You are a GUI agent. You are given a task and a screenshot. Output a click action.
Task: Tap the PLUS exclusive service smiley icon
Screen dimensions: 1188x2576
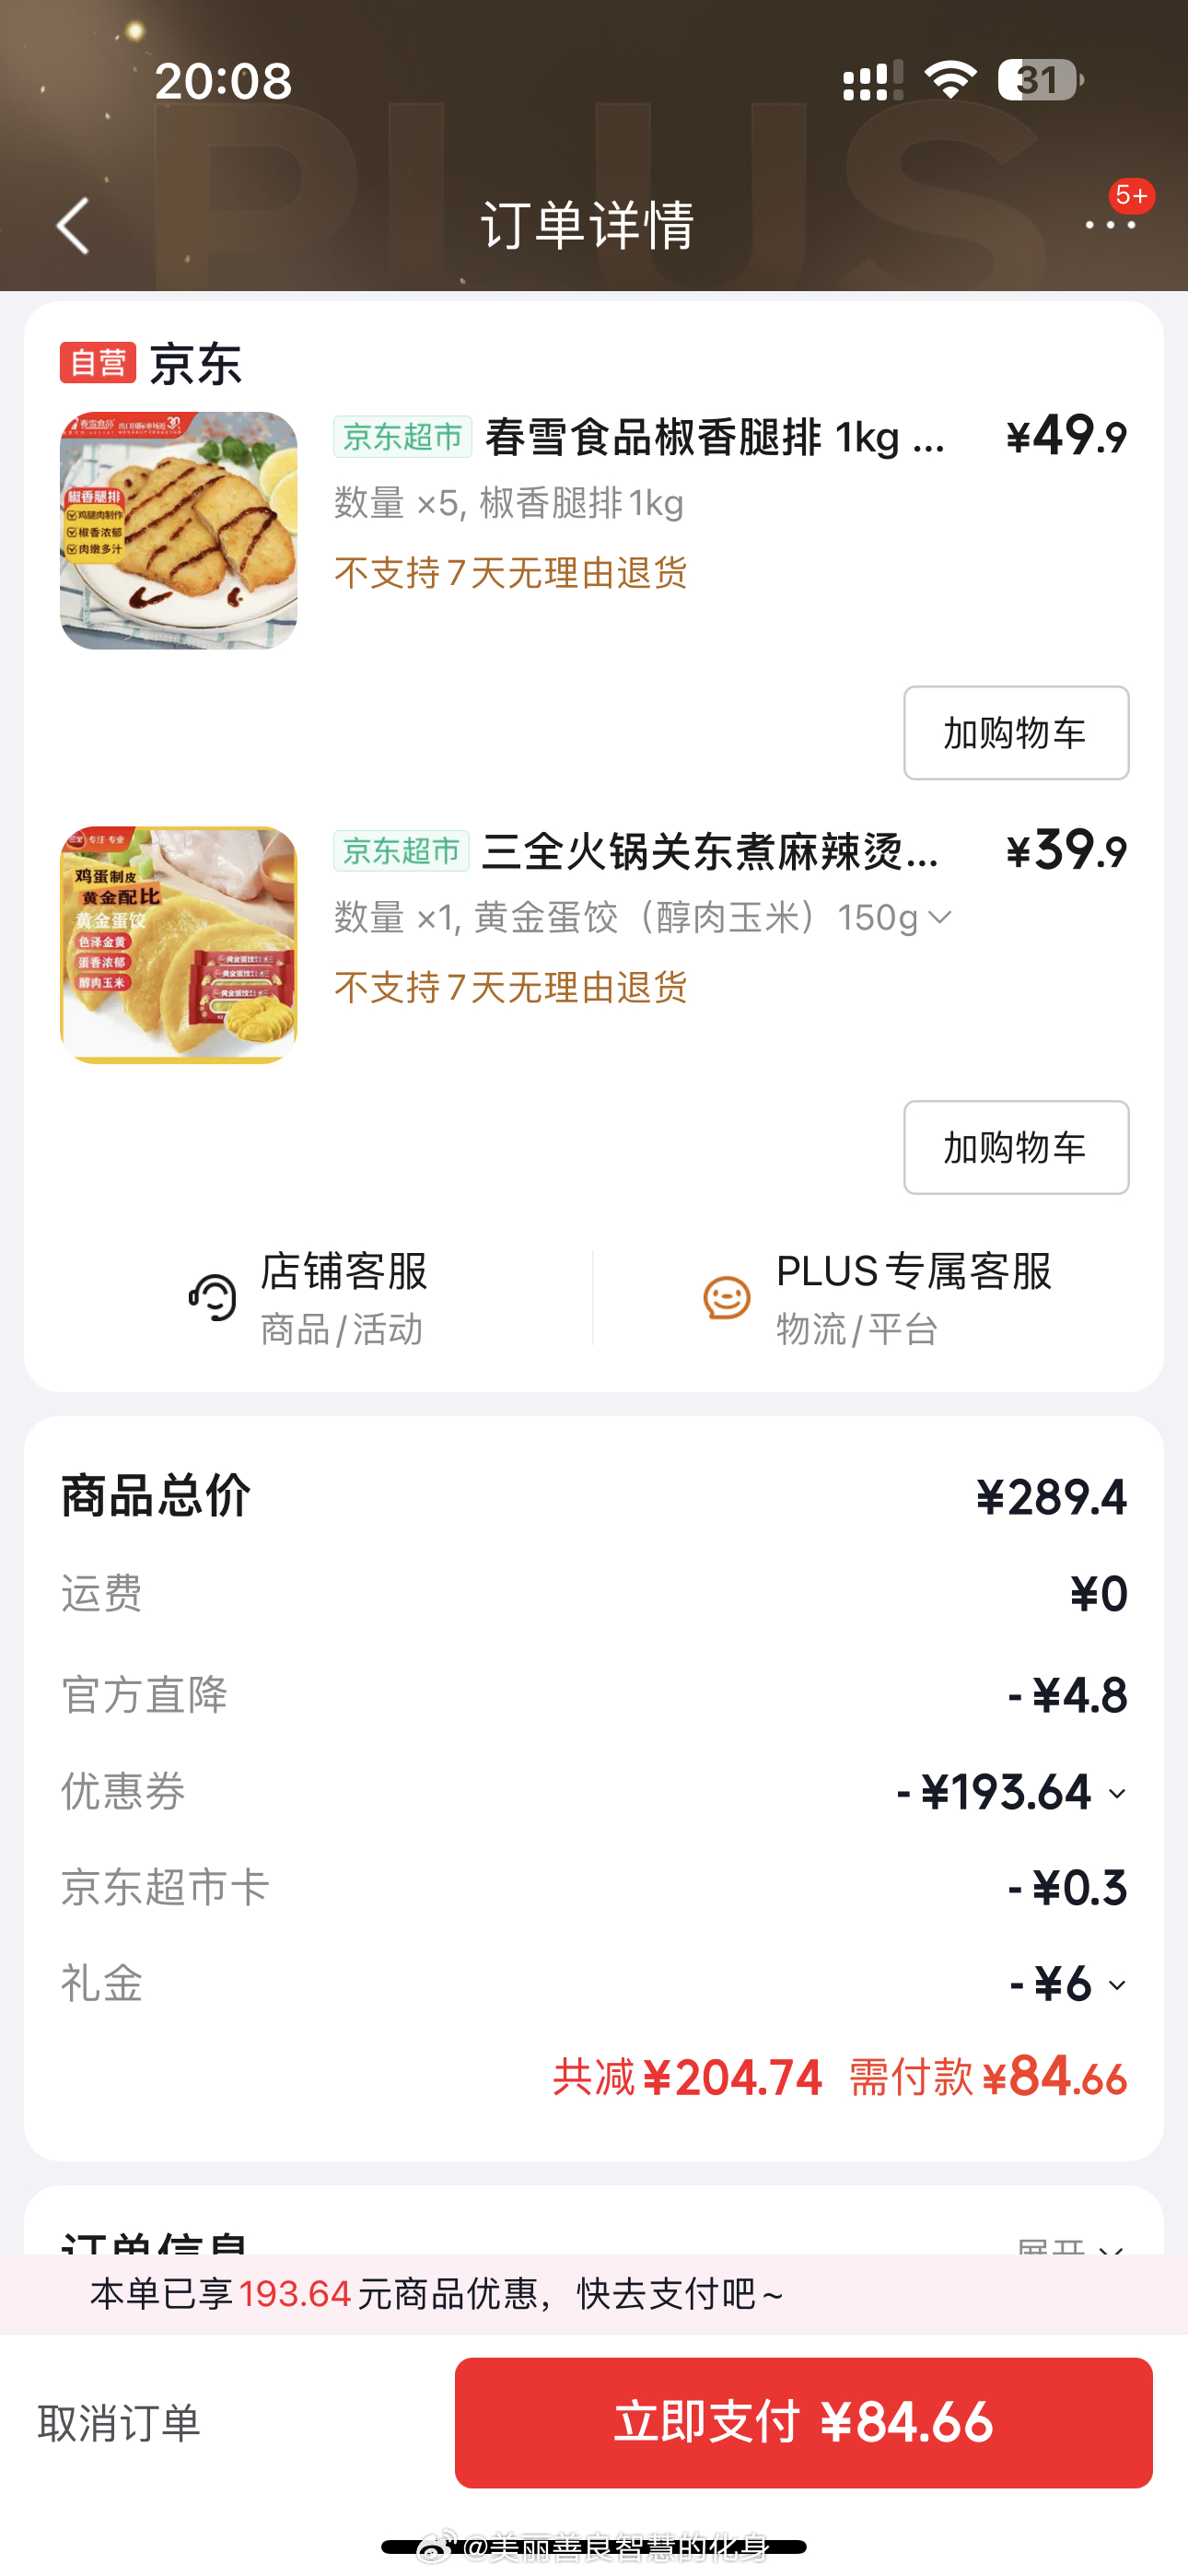tap(726, 1298)
